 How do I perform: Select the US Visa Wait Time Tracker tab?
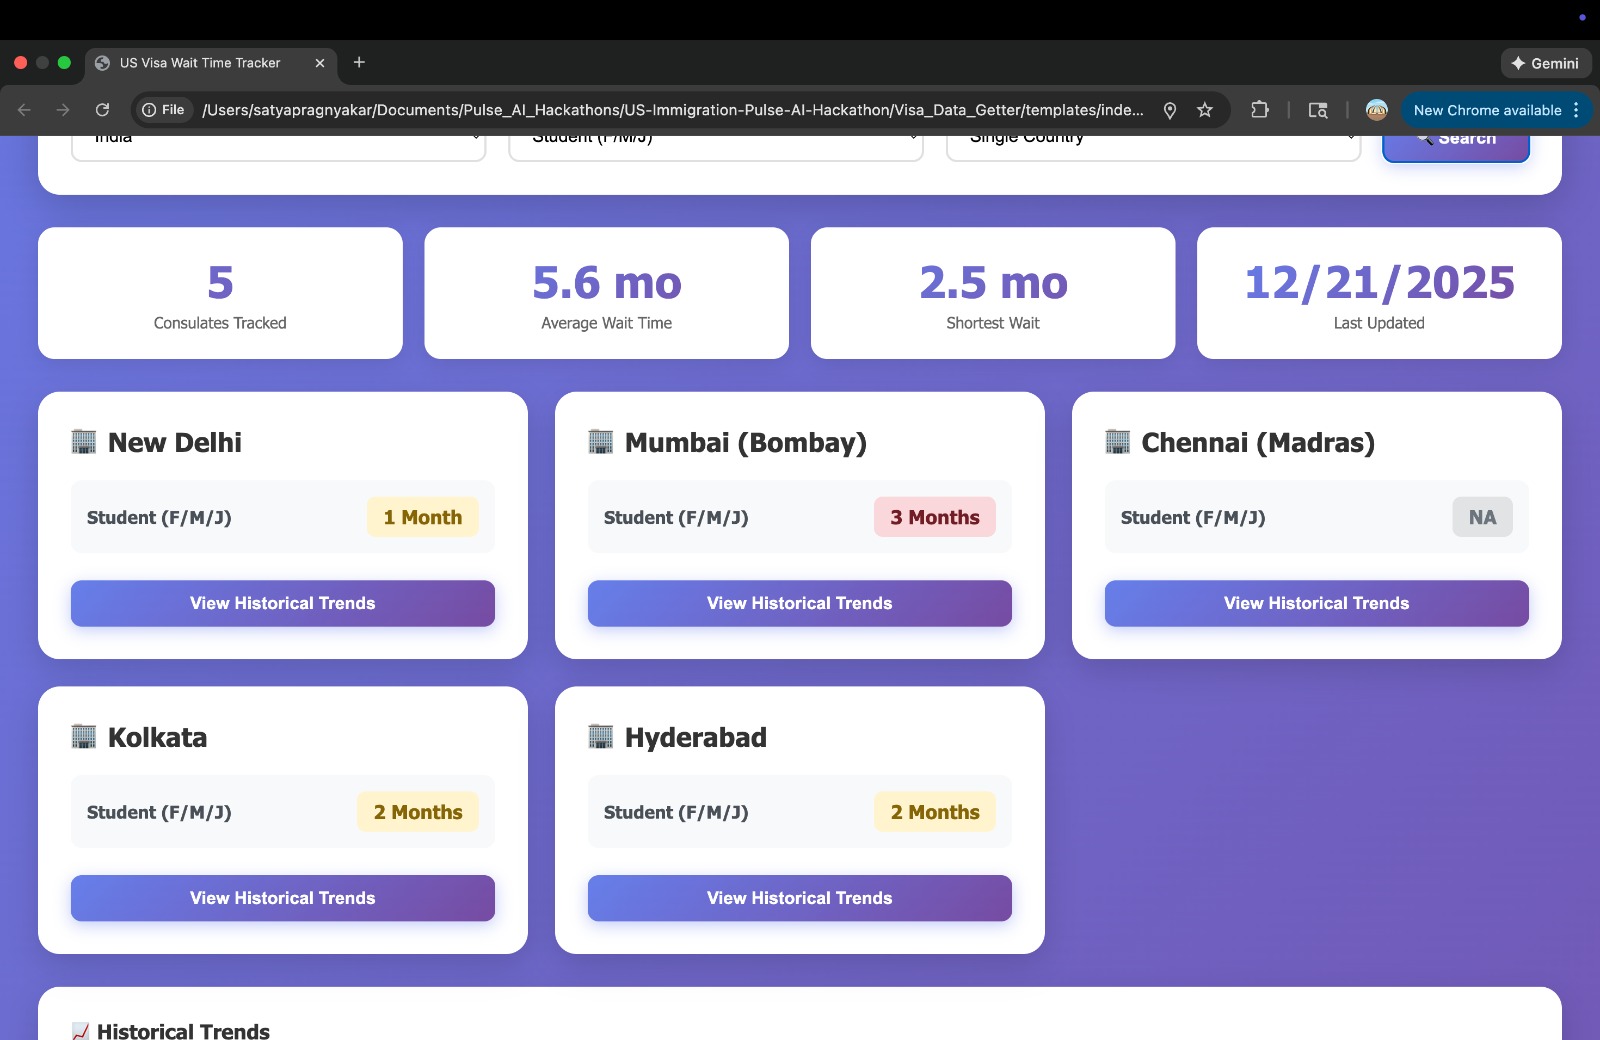[210, 63]
